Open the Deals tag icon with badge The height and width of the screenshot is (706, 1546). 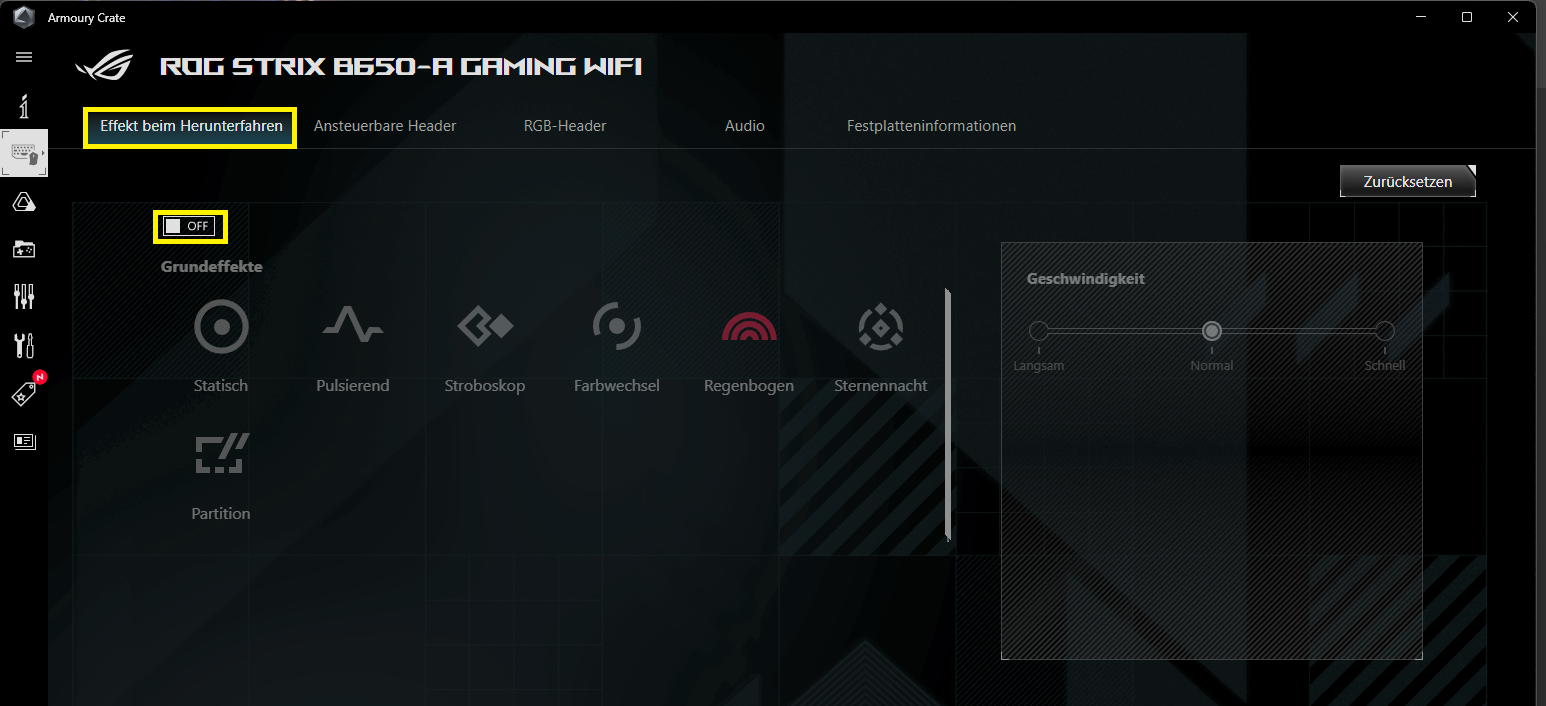point(26,391)
